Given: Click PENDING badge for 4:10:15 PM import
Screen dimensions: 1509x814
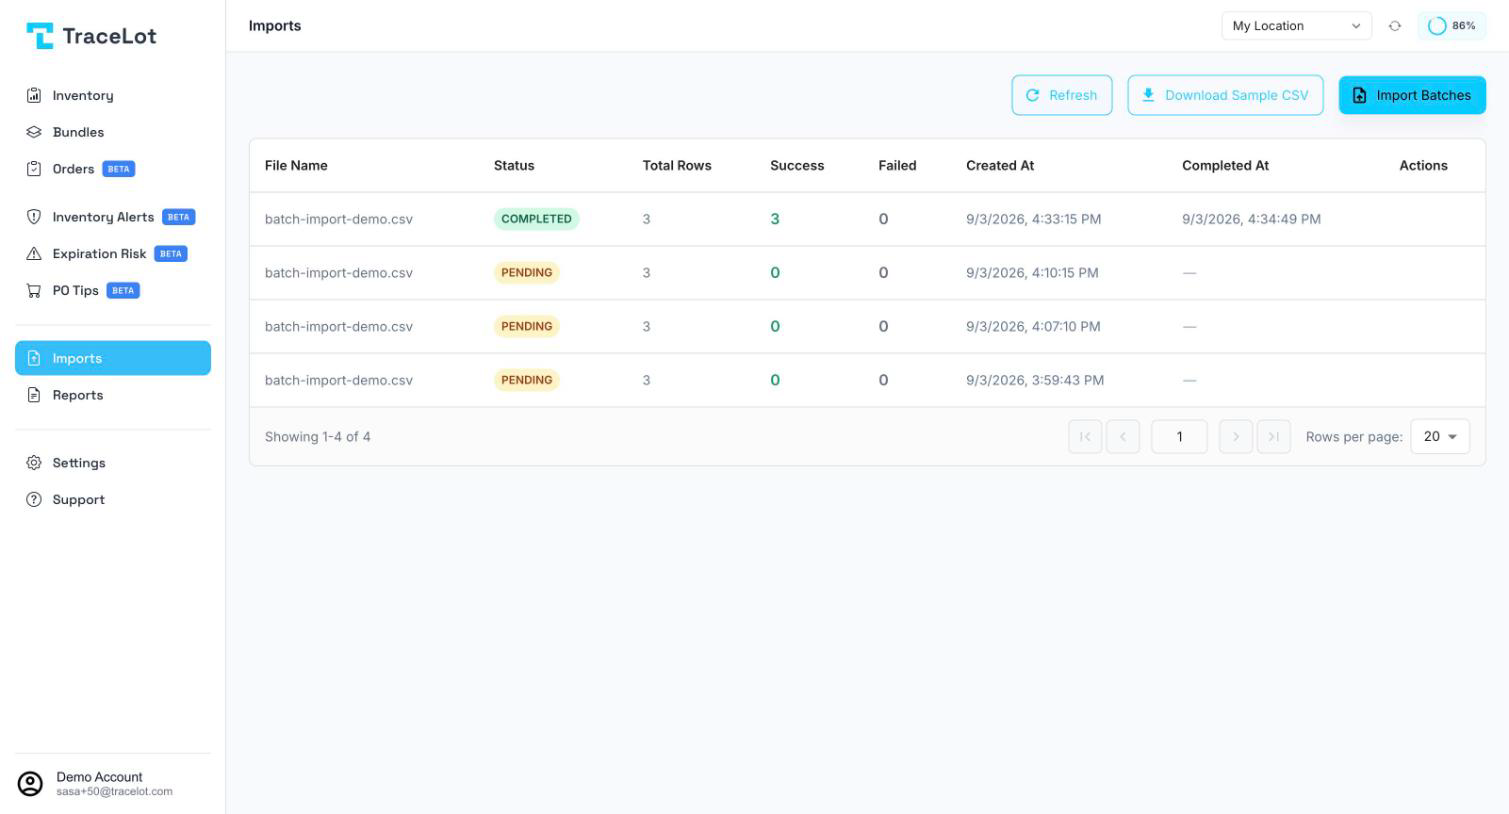Looking at the screenshot, I should point(526,273).
